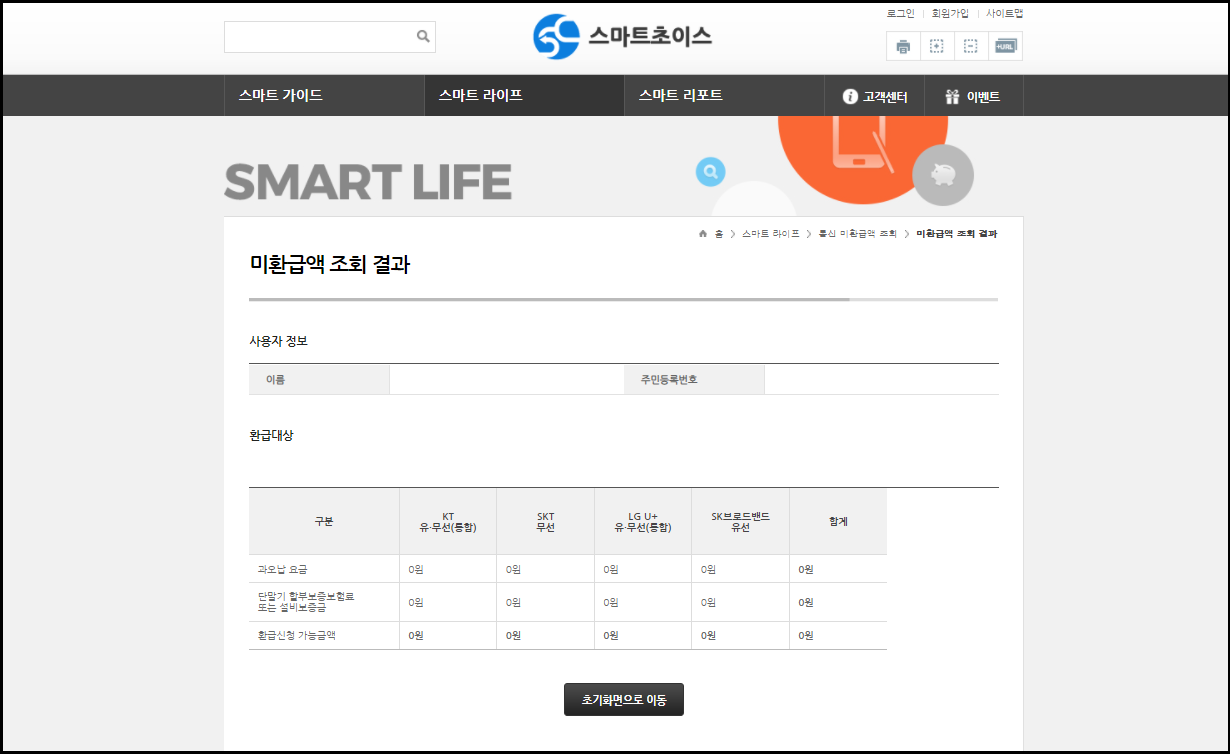1230x754 pixels.
Task: Click the 사용자 정보 section title
Action: pyautogui.click(x=278, y=341)
